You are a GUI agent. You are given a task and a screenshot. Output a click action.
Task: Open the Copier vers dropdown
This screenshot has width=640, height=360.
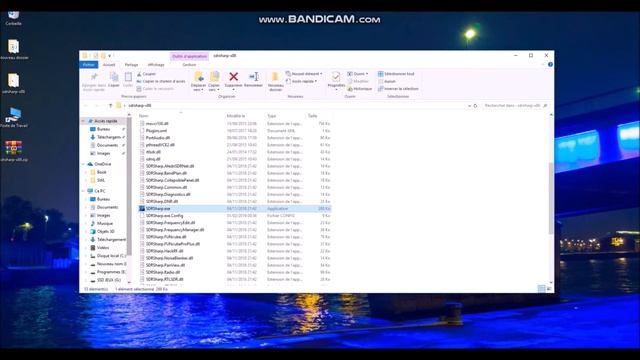point(214,82)
